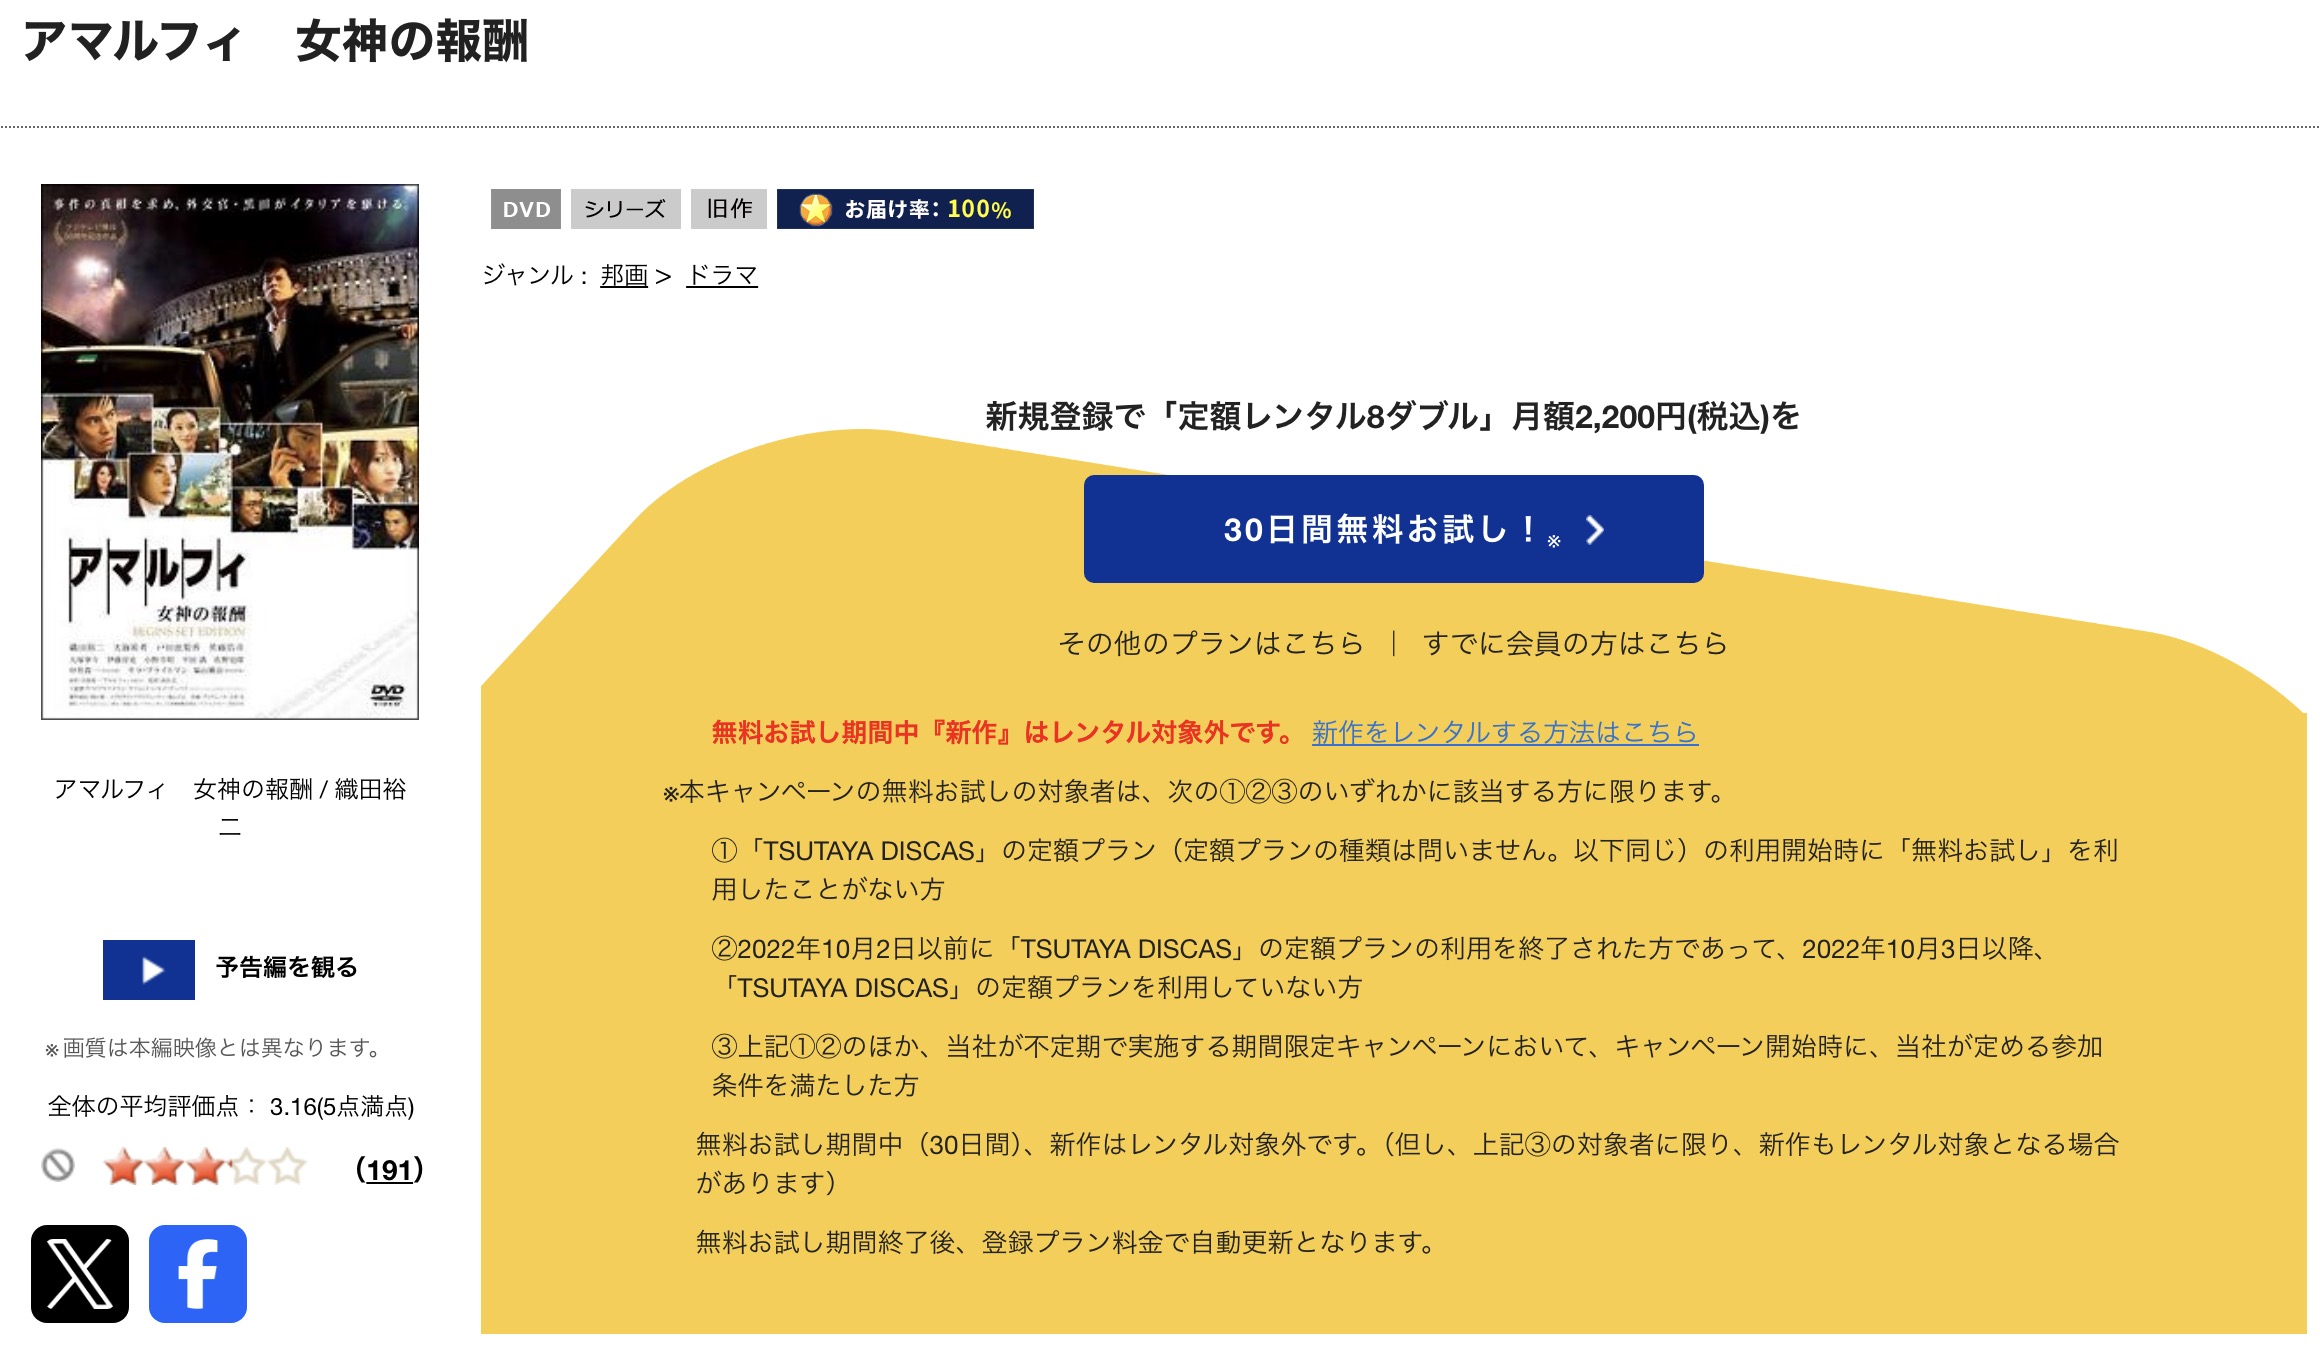Click condition ① TSUTAYA DISCAS text
The height and width of the screenshot is (1348, 2320).
[x=1415, y=869]
